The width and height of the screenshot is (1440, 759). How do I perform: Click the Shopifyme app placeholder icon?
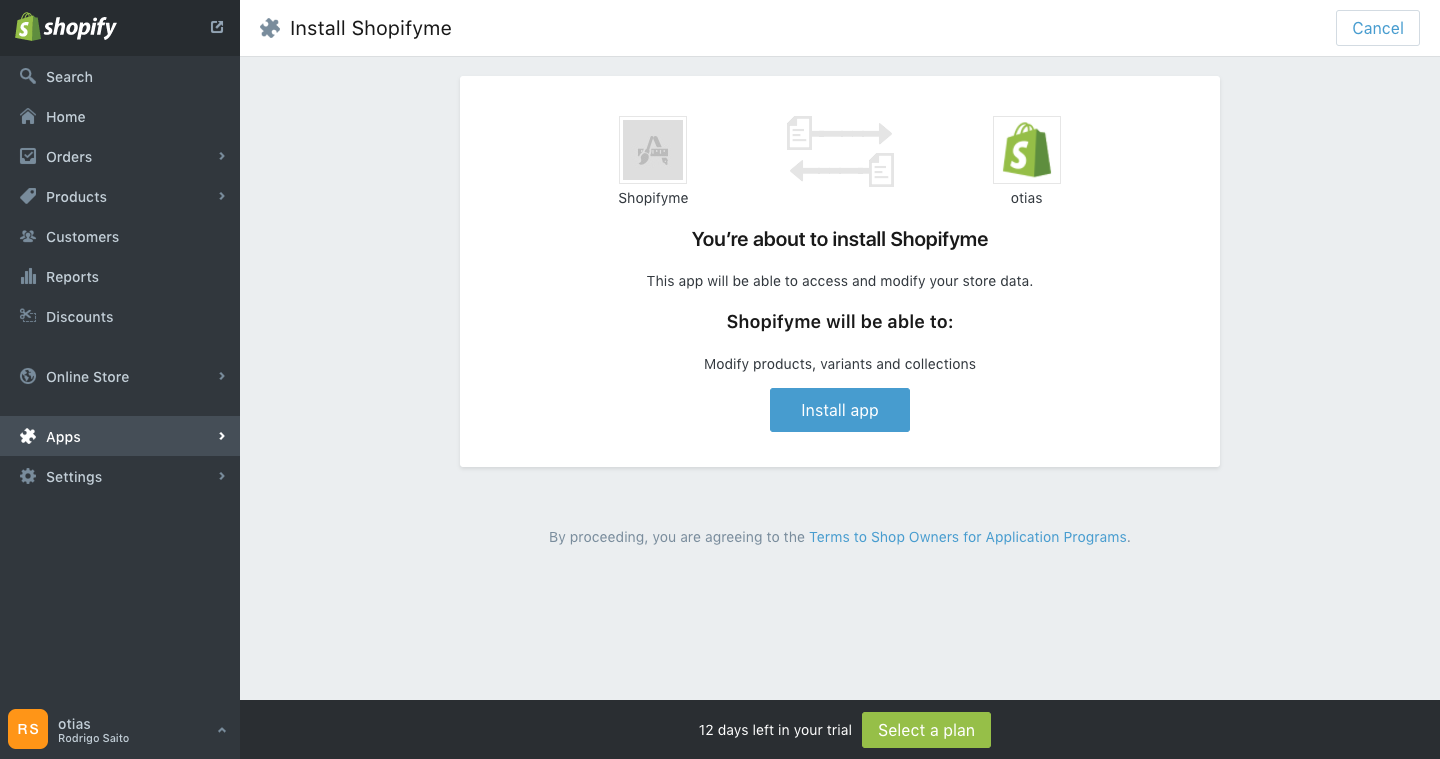653,150
